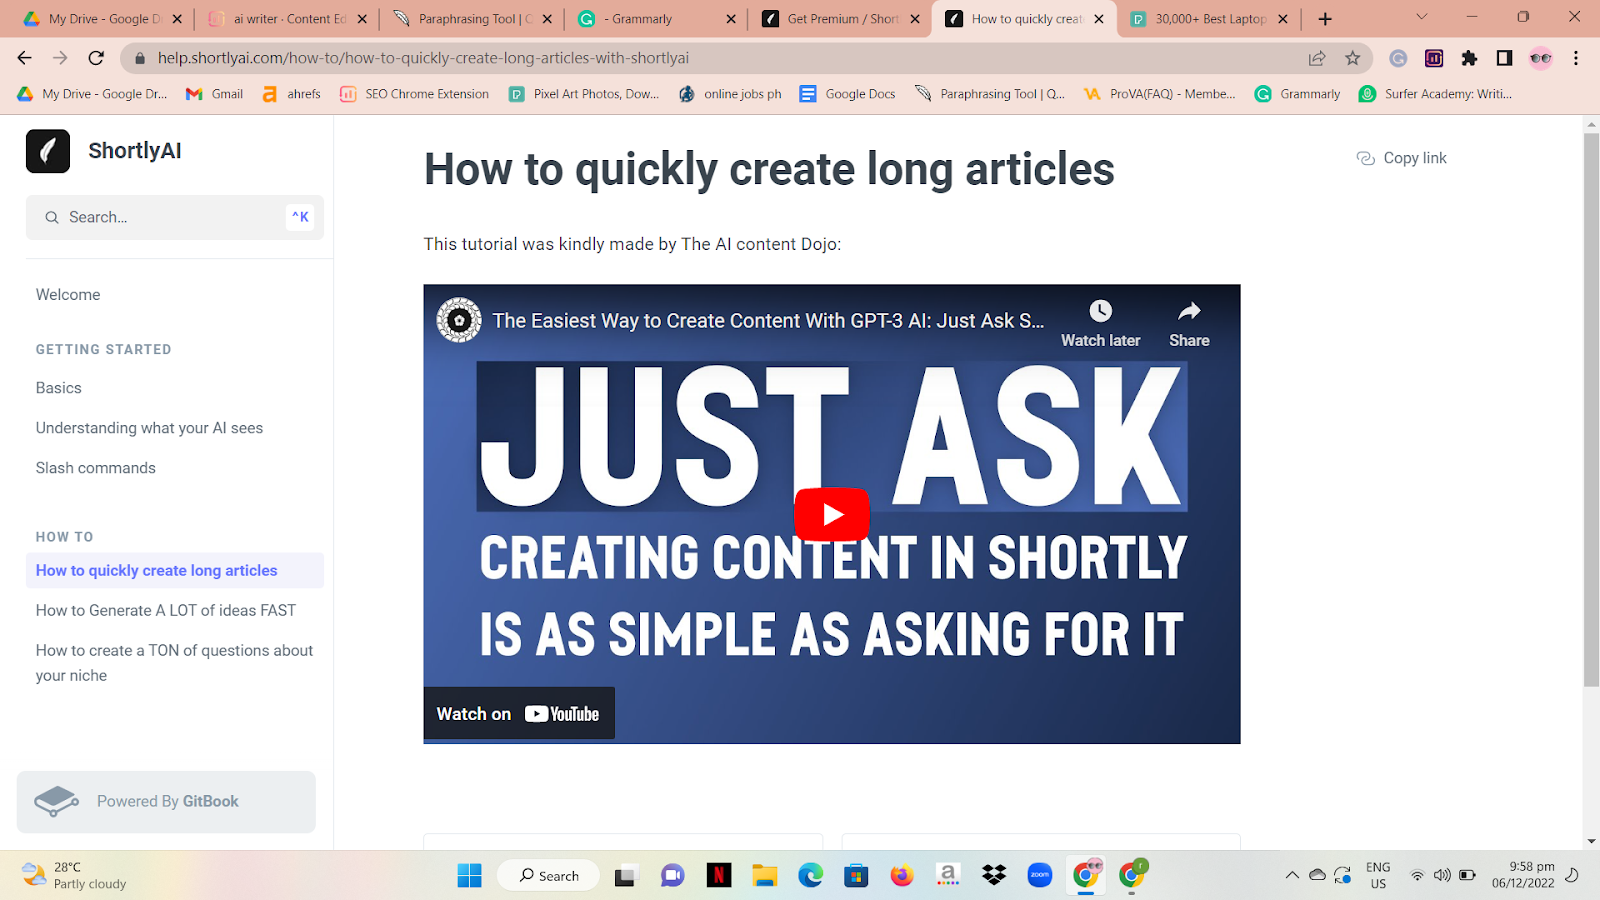Open the video channel avatar icon
The image size is (1600, 900).
point(459,320)
